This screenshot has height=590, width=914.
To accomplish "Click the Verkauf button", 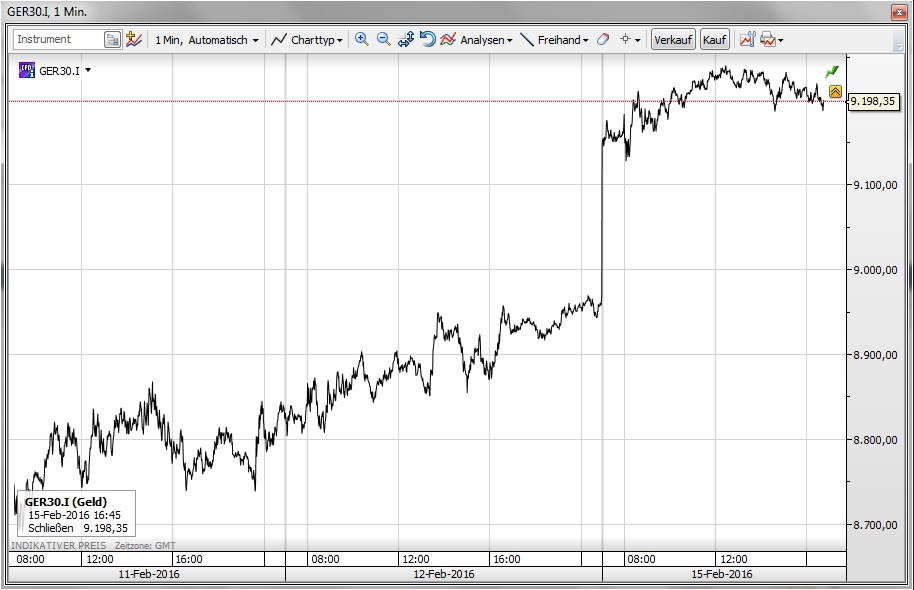I will (673, 40).
